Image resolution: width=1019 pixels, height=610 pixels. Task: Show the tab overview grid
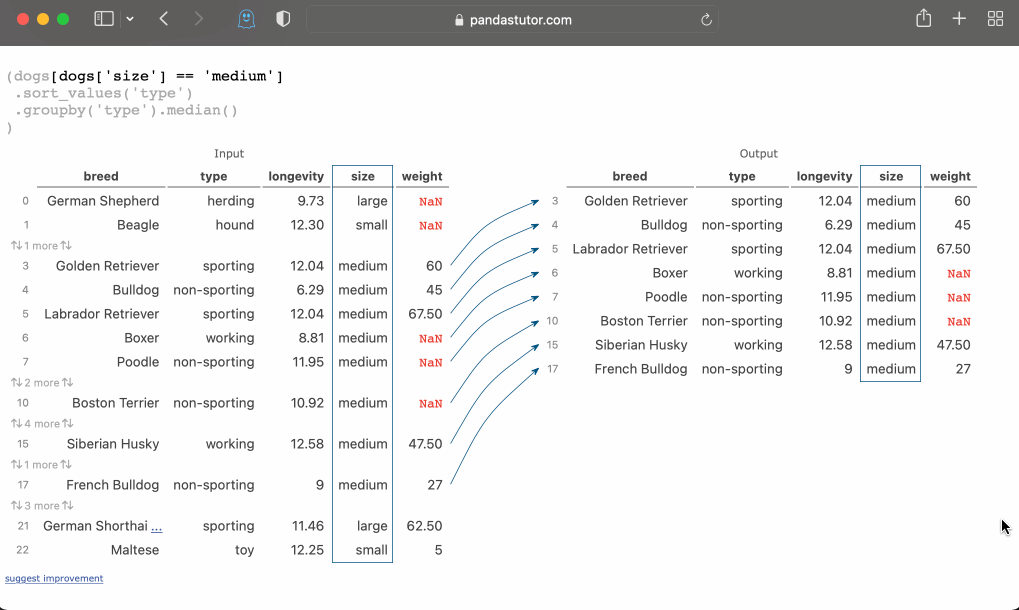point(995,18)
